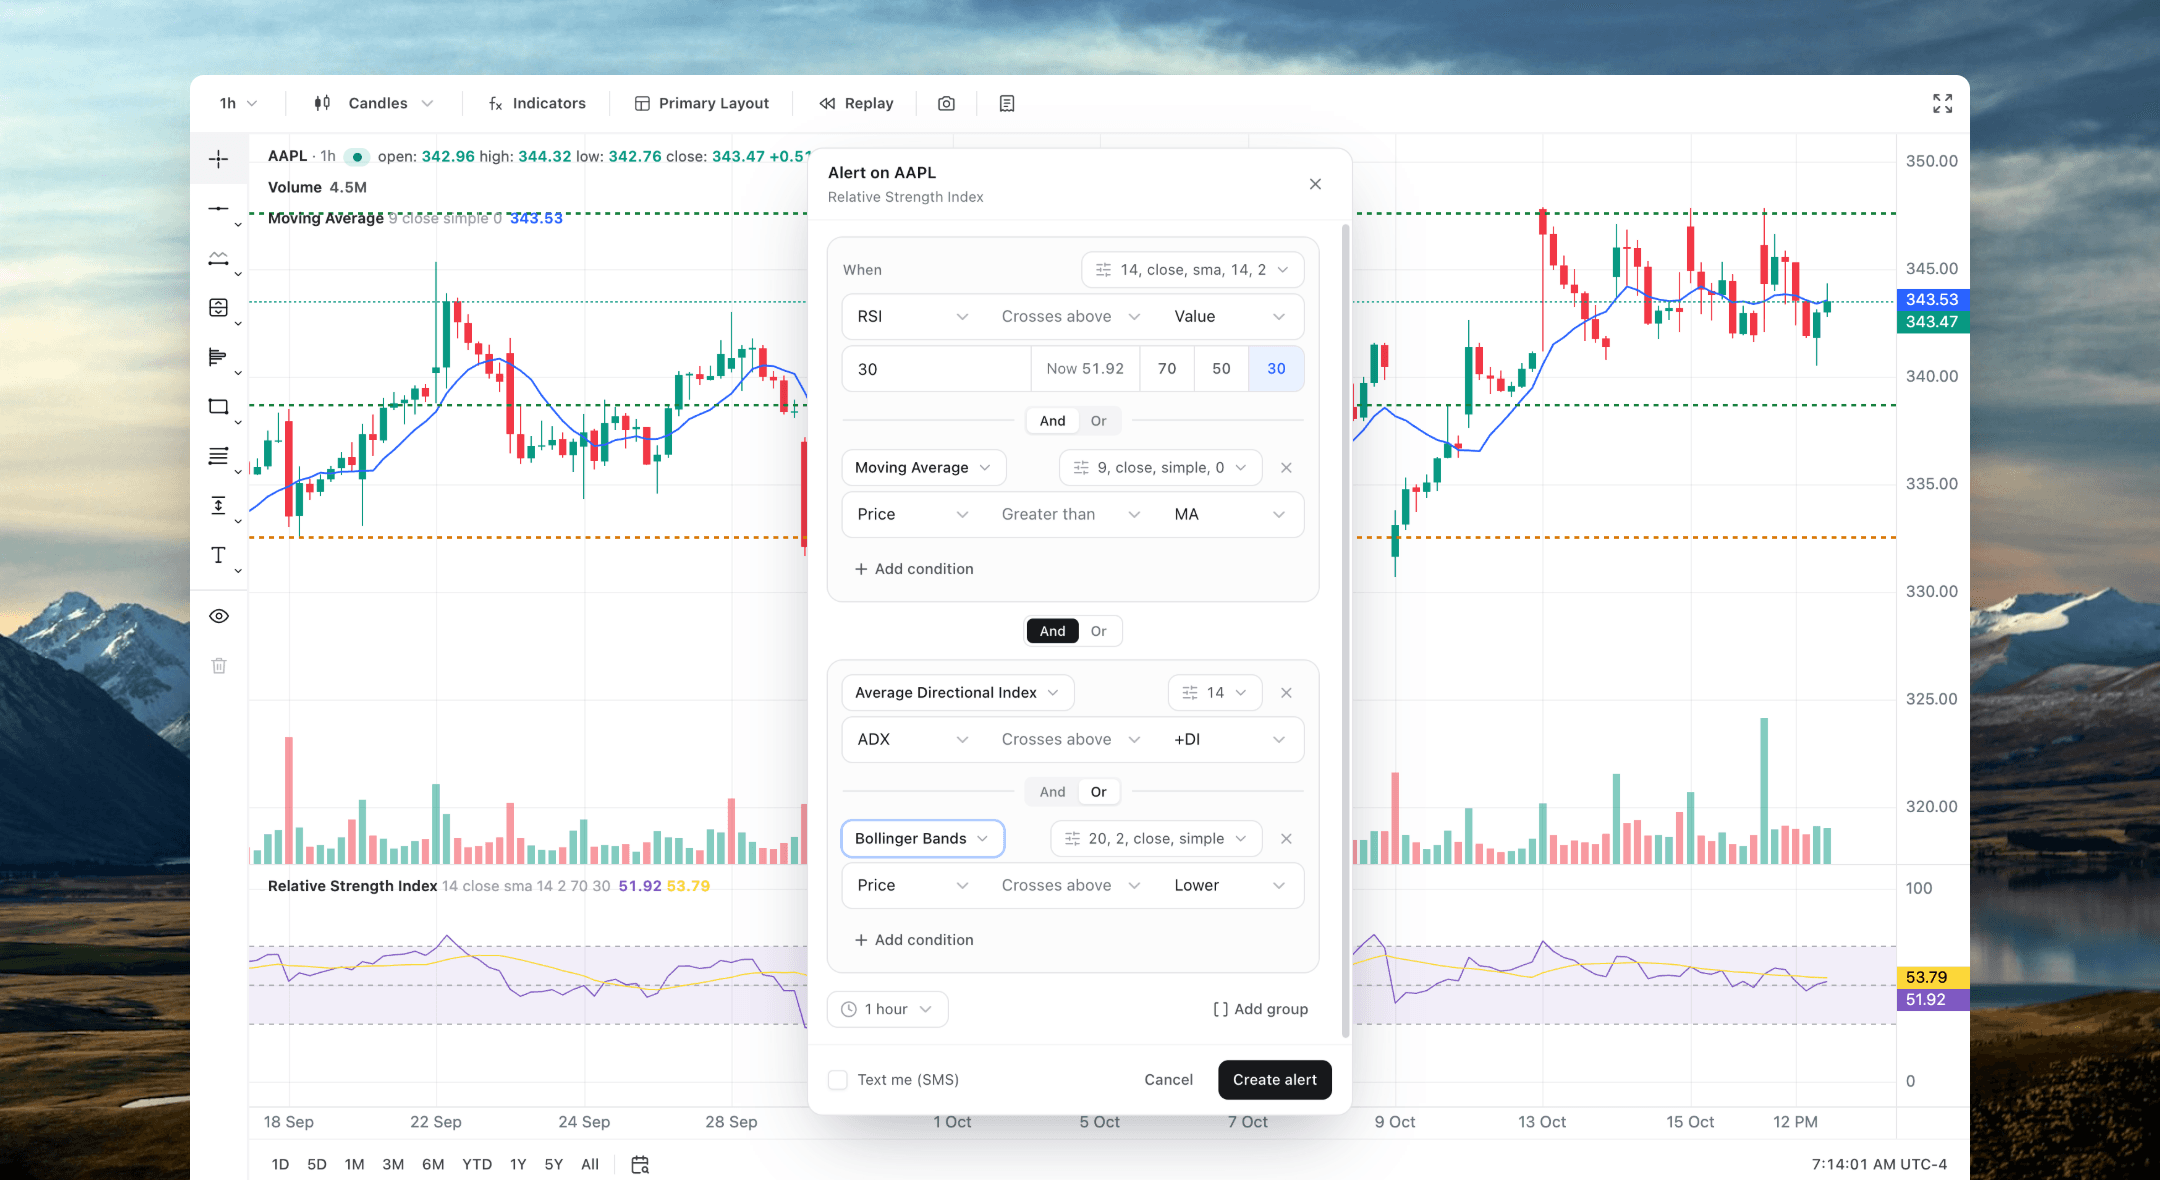Open RSI settings 14, close, sma dropdown
Screen dimensions: 2160x1180
click(x=1192, y=270)
